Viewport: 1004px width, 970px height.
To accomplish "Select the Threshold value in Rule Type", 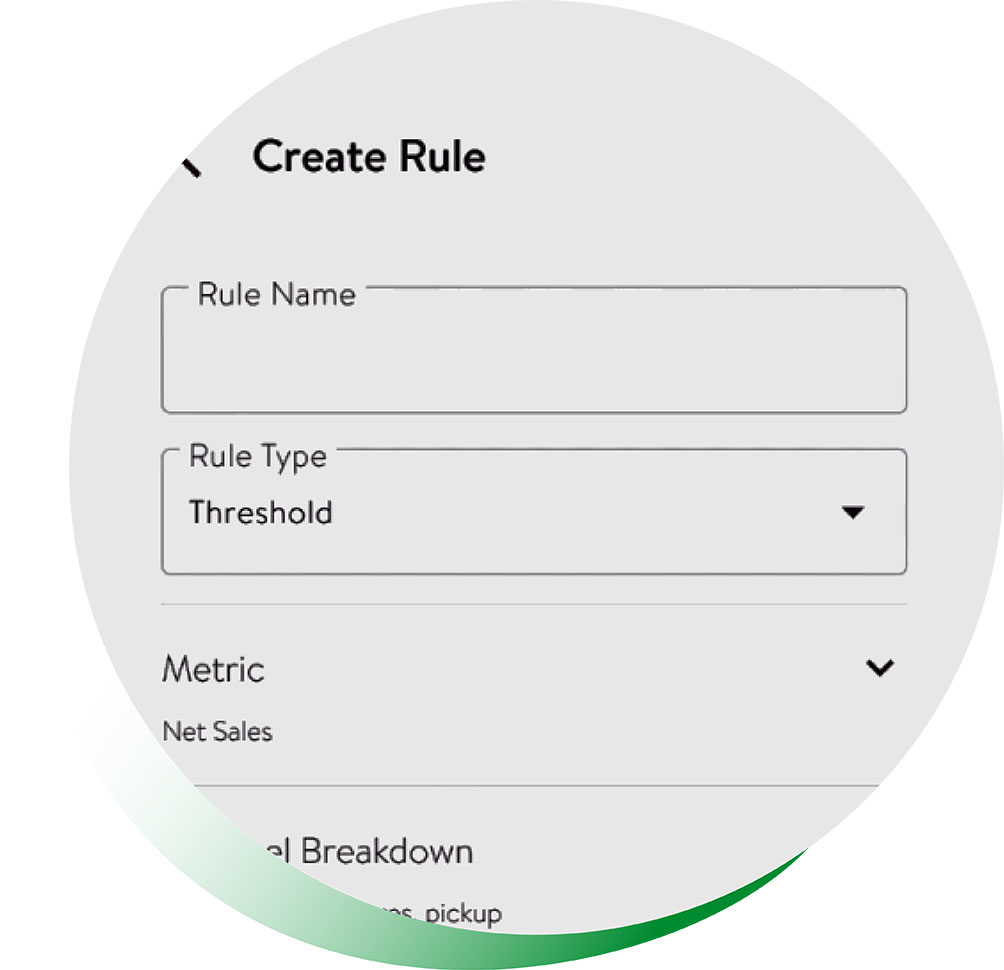I will coord(261,513).
